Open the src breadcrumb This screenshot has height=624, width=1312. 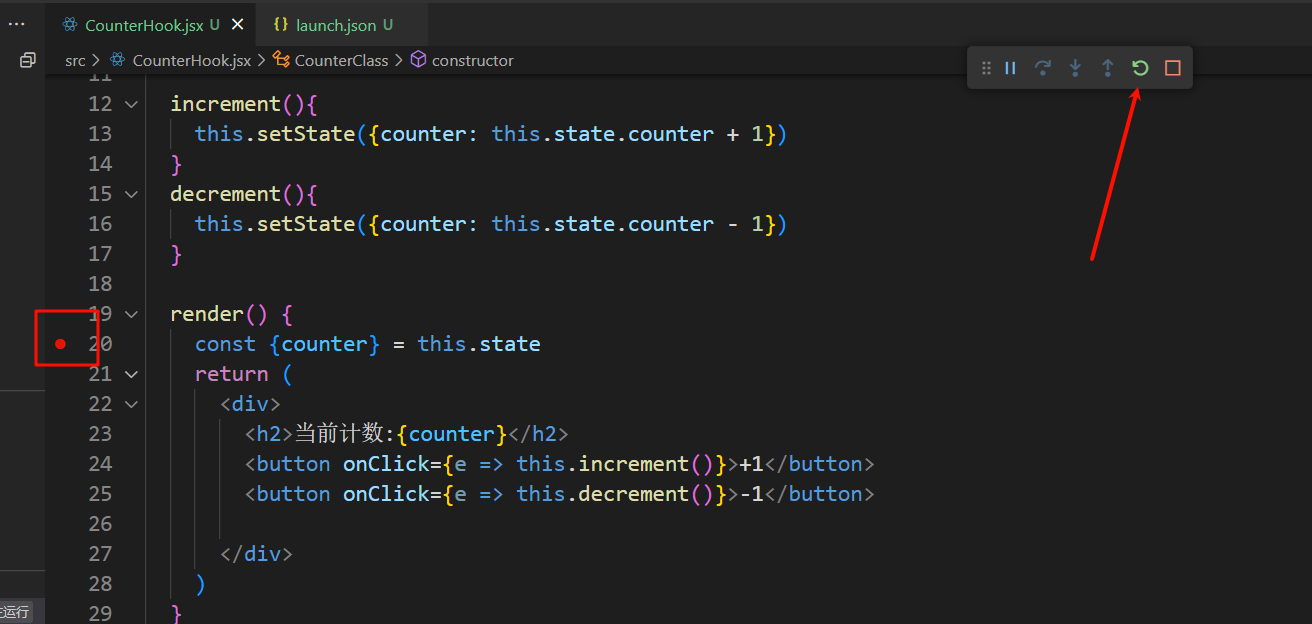pyautogui.click(x=75, y=60)
